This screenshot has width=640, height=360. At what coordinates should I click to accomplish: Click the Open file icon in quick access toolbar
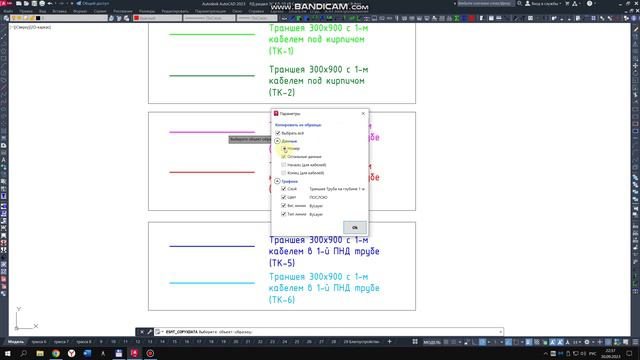pyautogui.click(x=26, y=3)
